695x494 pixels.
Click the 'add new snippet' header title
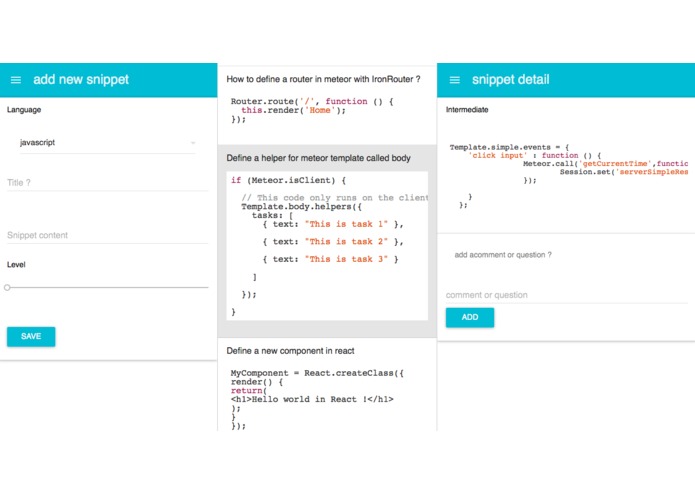[81, 80]
